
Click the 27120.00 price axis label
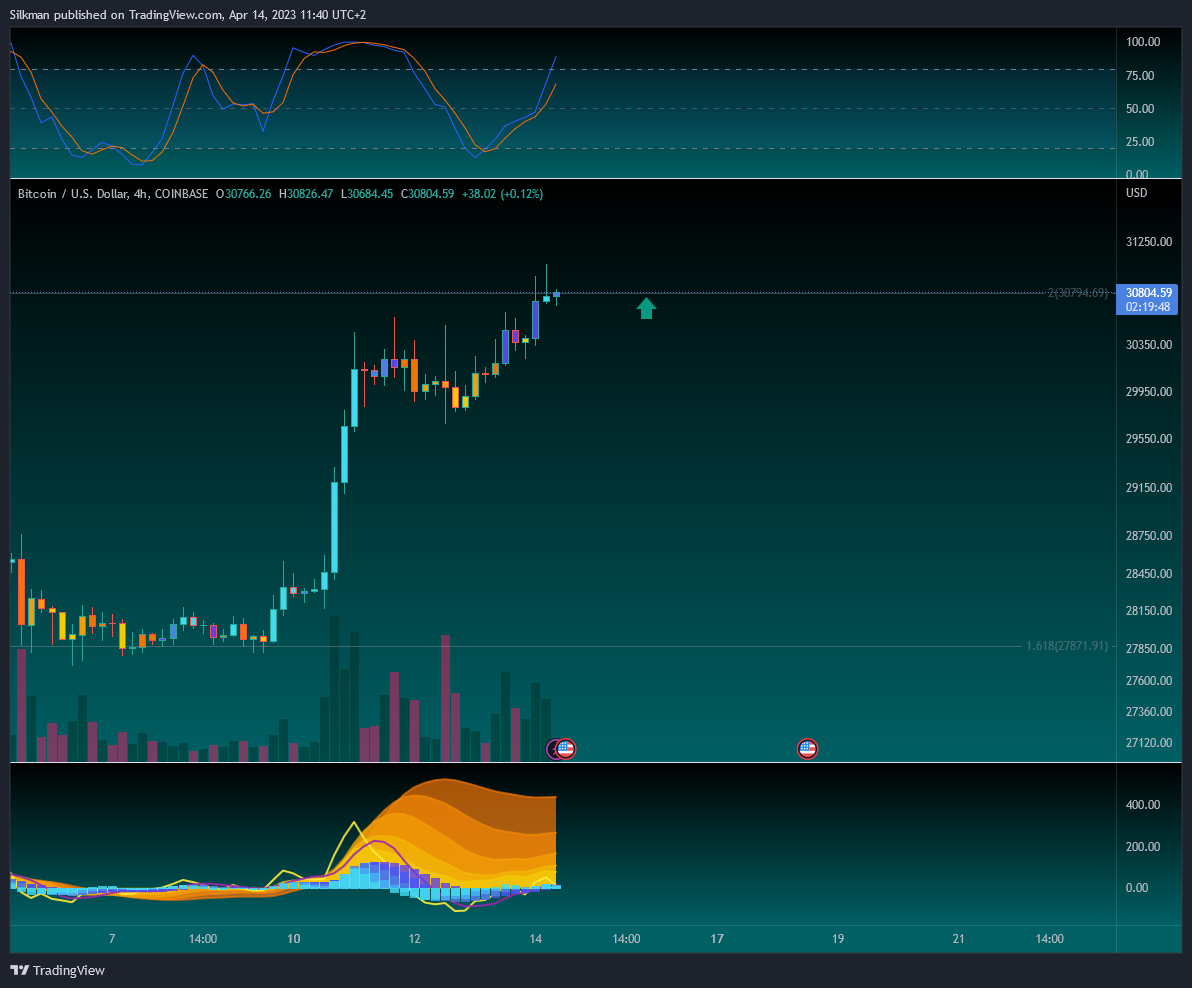click(x=1149, y=743)
